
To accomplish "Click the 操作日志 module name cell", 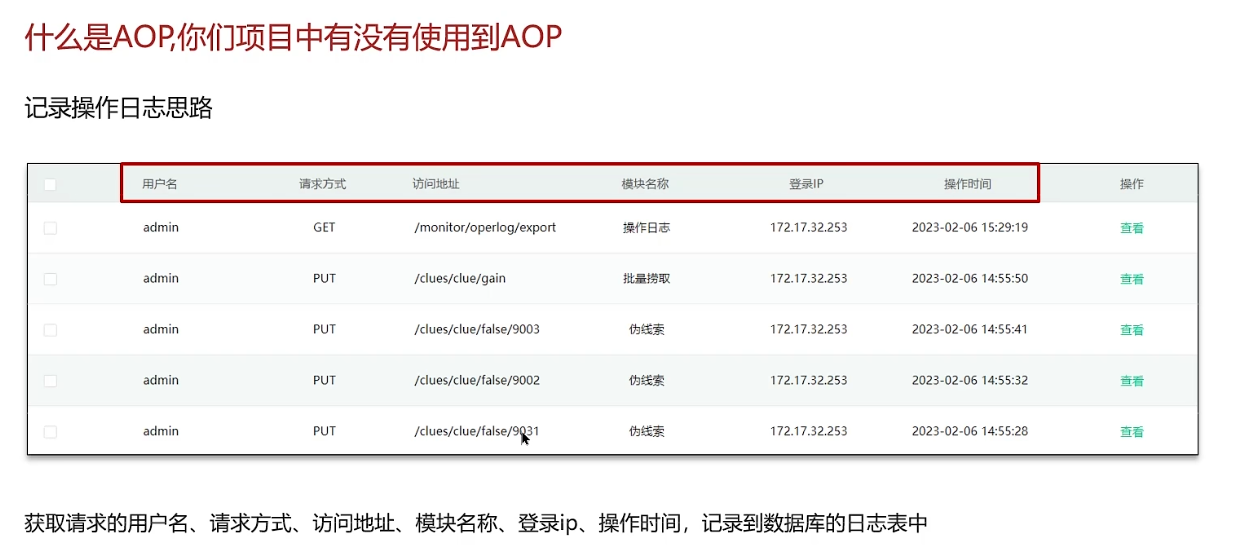I will [x=646, y=227].
